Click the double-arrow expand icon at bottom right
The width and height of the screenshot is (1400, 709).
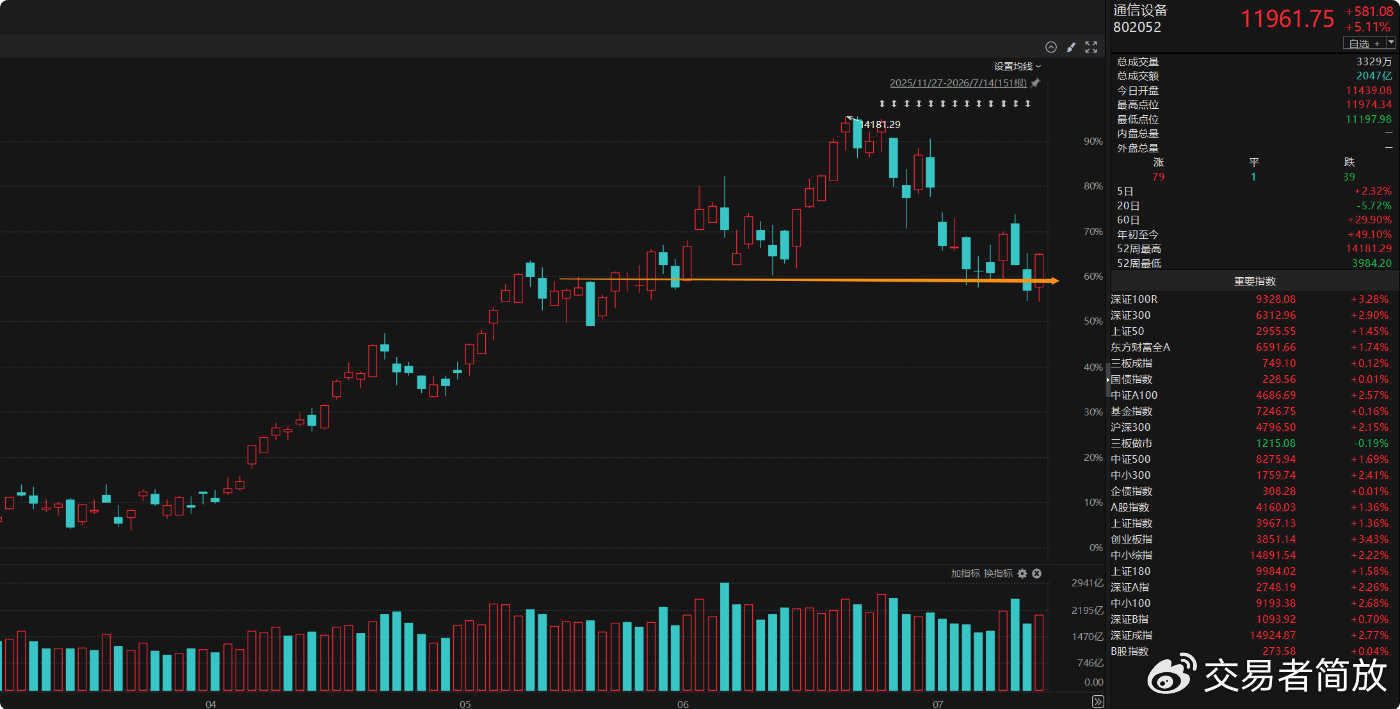click(x=1097, y=701)
